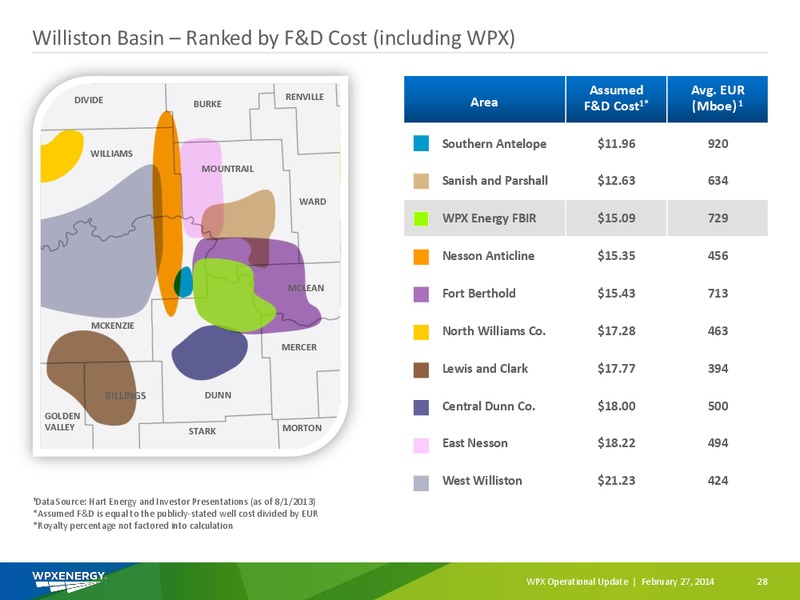Click the slide number 28
Screen dimensions: 800x600
tap(762, 582)
